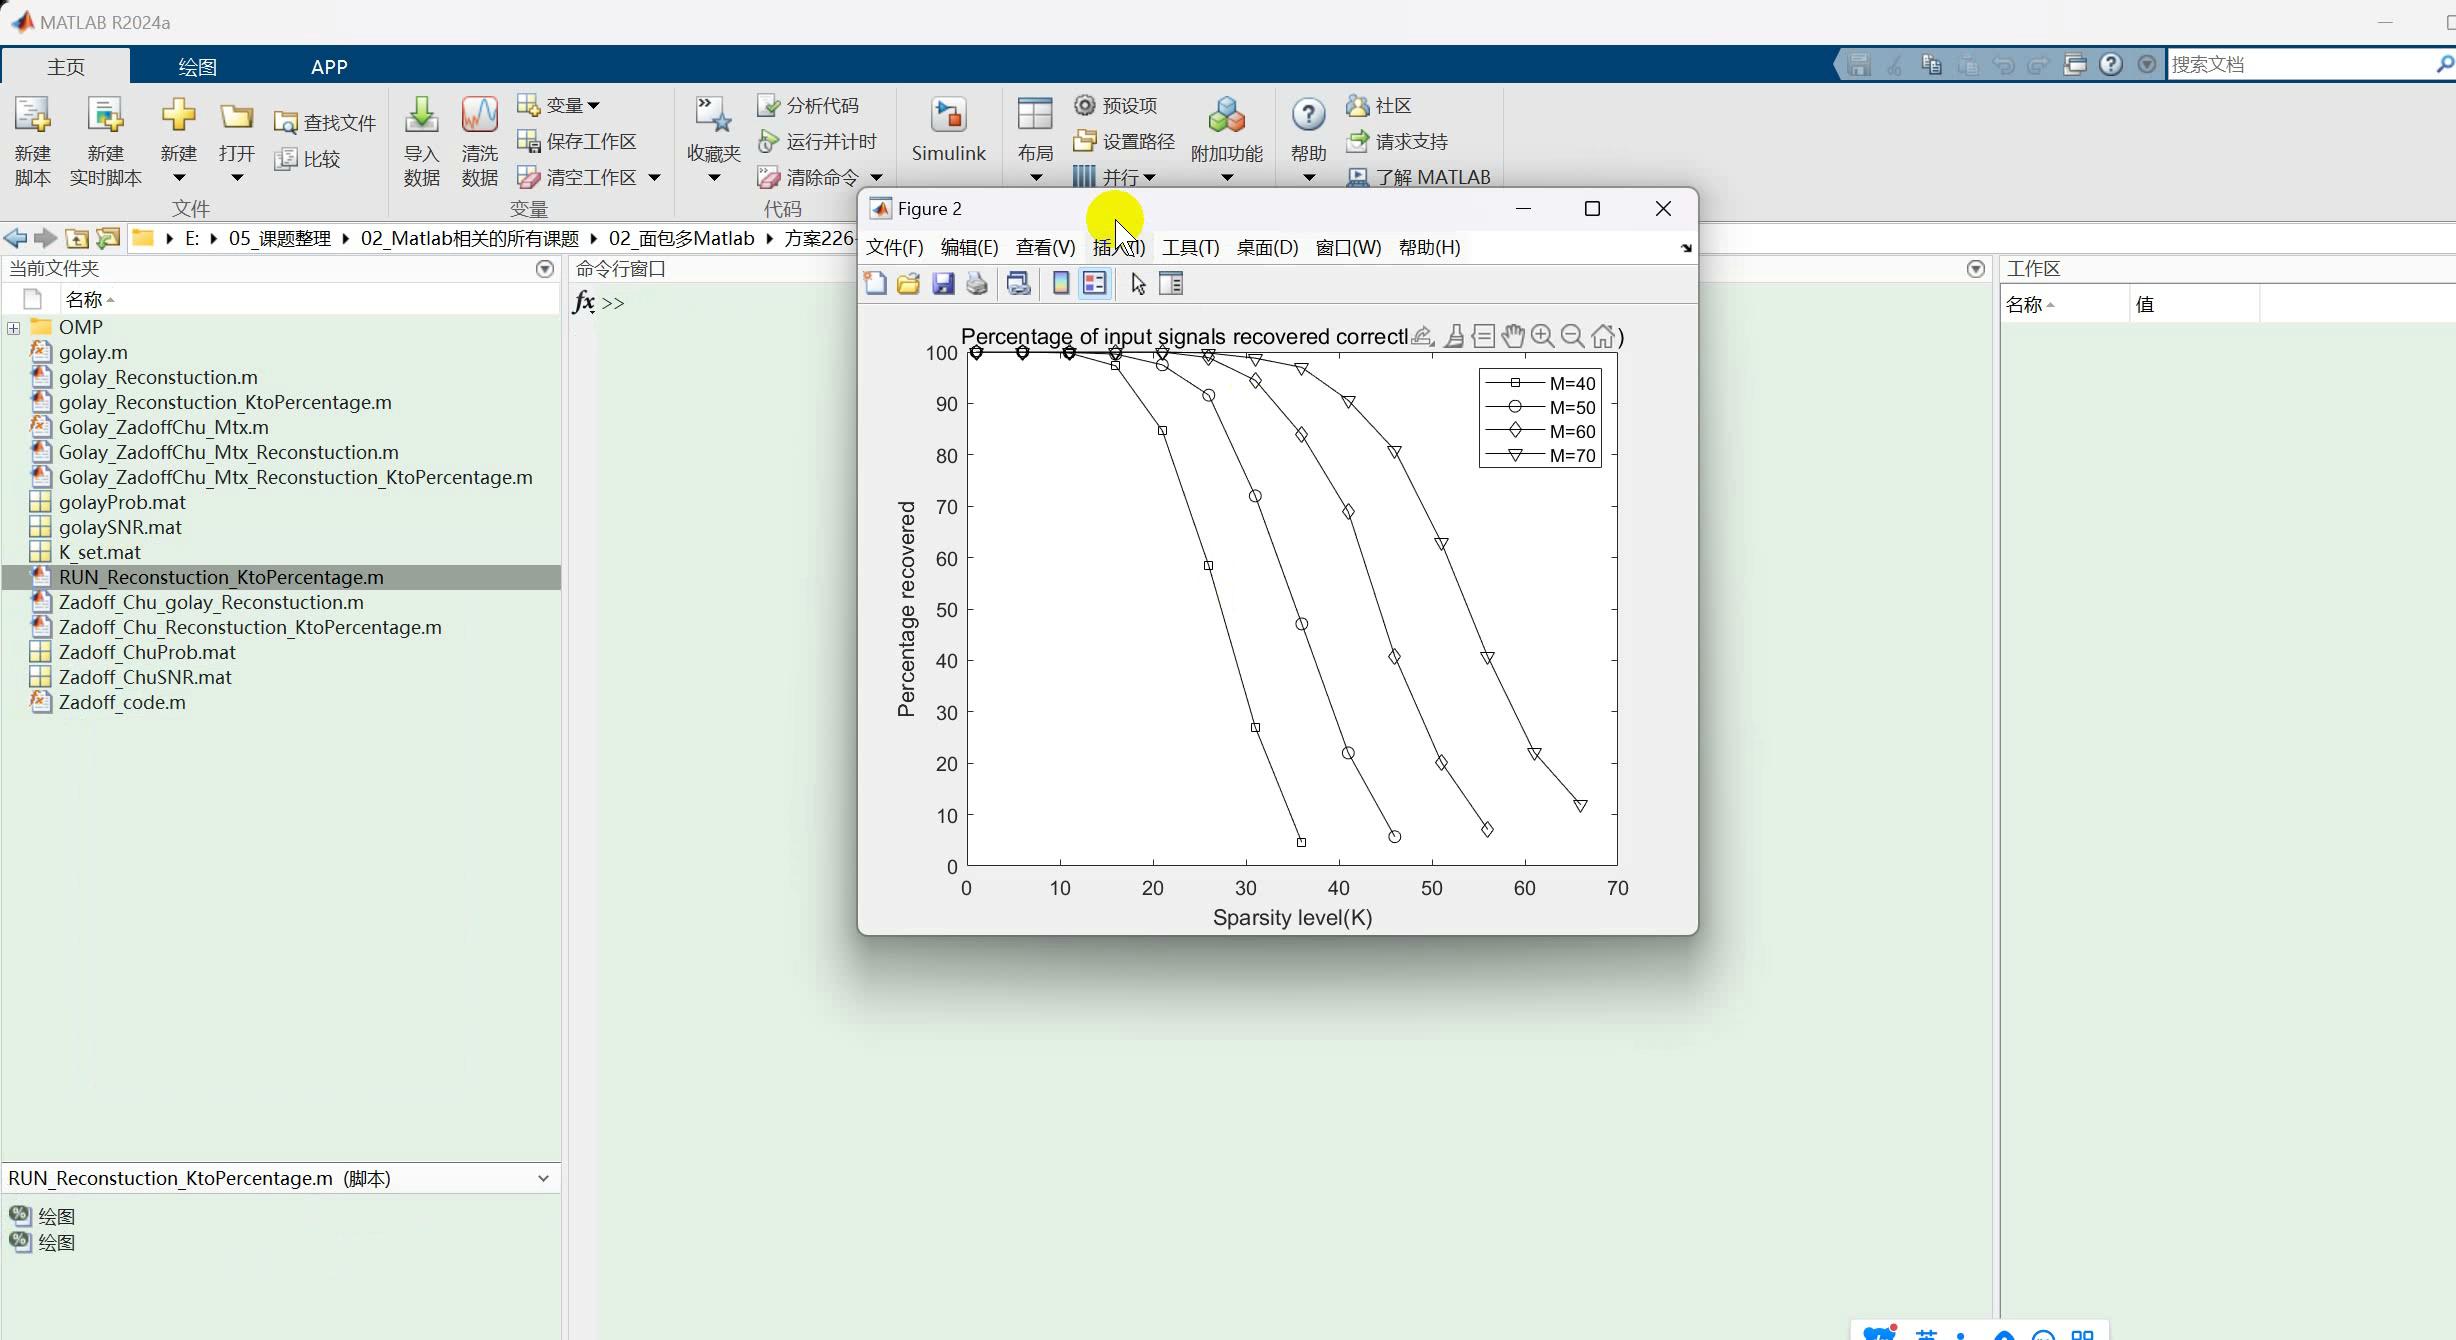
Task: Expand the OMP folder tree node
Action: click(x=14, y=328)
